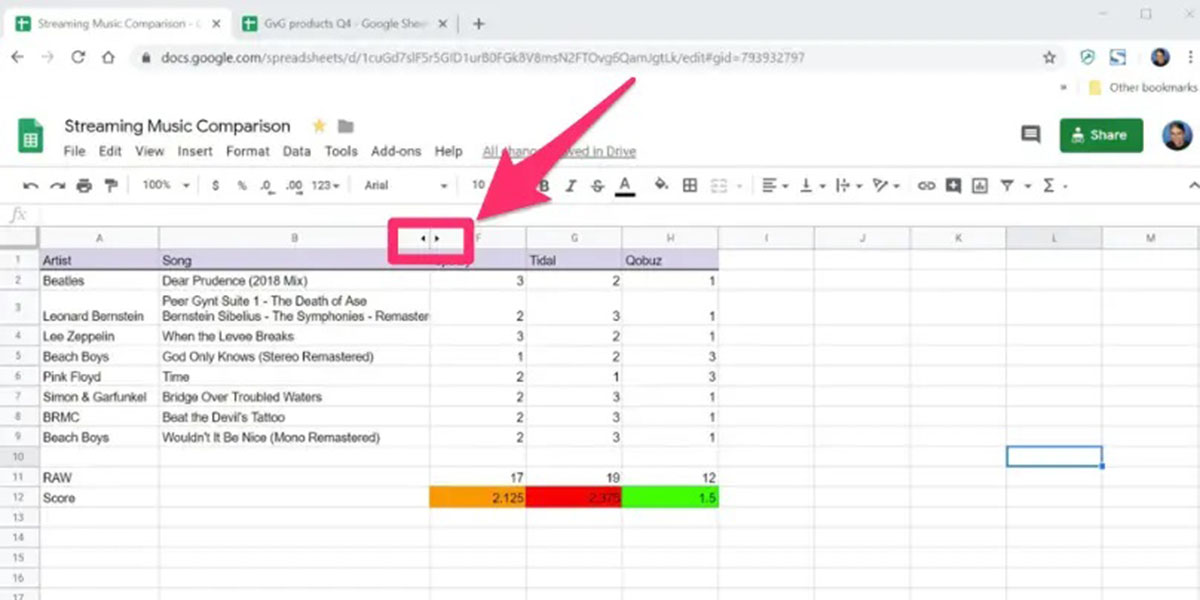
Task: Apply strikethrough formatting
Action: point(598,186)
